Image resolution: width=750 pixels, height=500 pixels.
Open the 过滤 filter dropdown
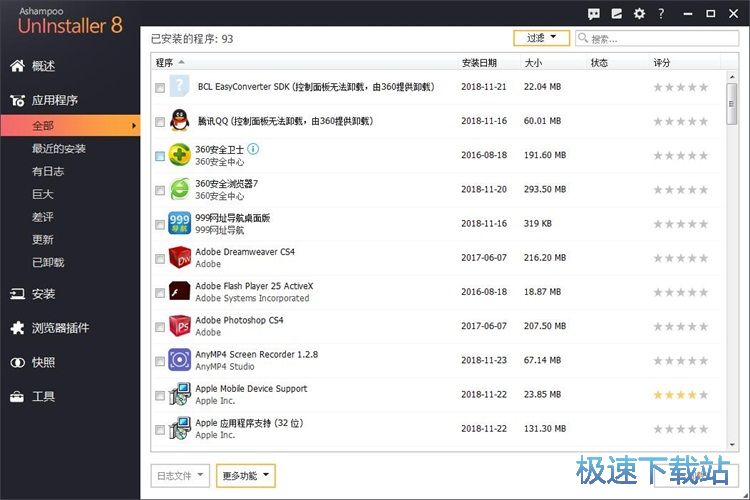tap(541, 38)
